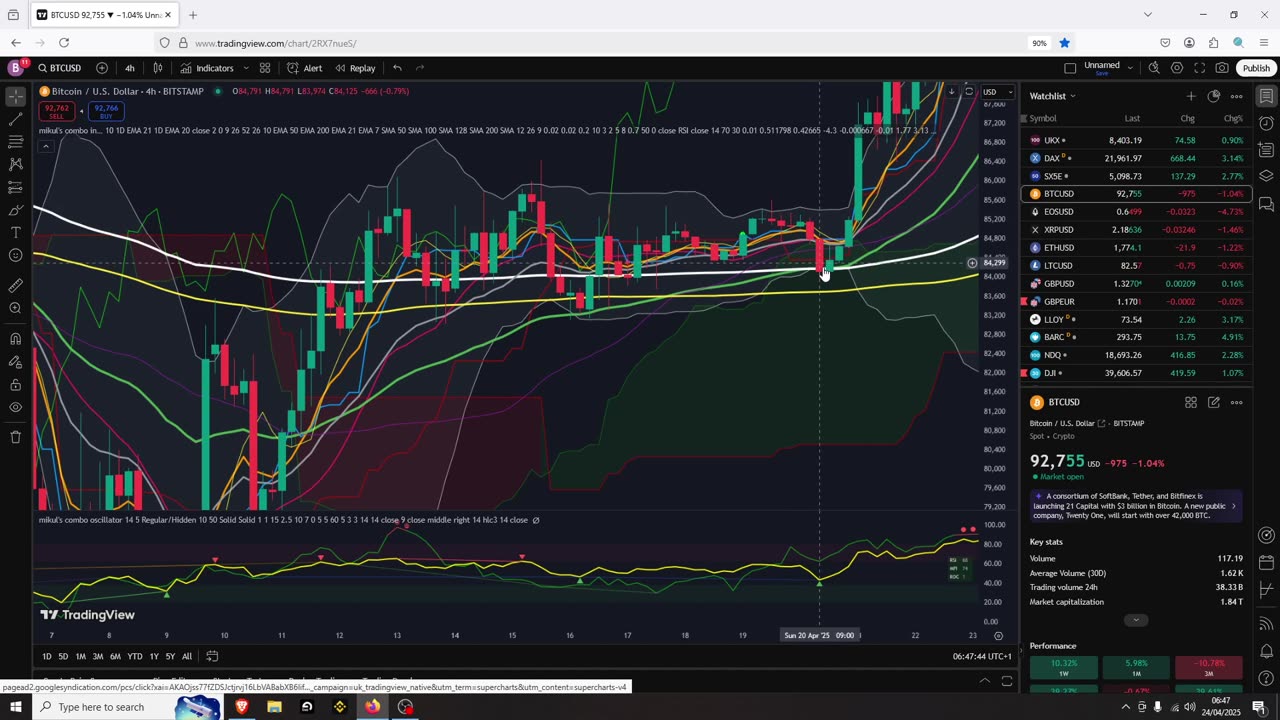Open the layout setup square icon
Viewport: 1280px width, 720px height.
click(1070, 68)
